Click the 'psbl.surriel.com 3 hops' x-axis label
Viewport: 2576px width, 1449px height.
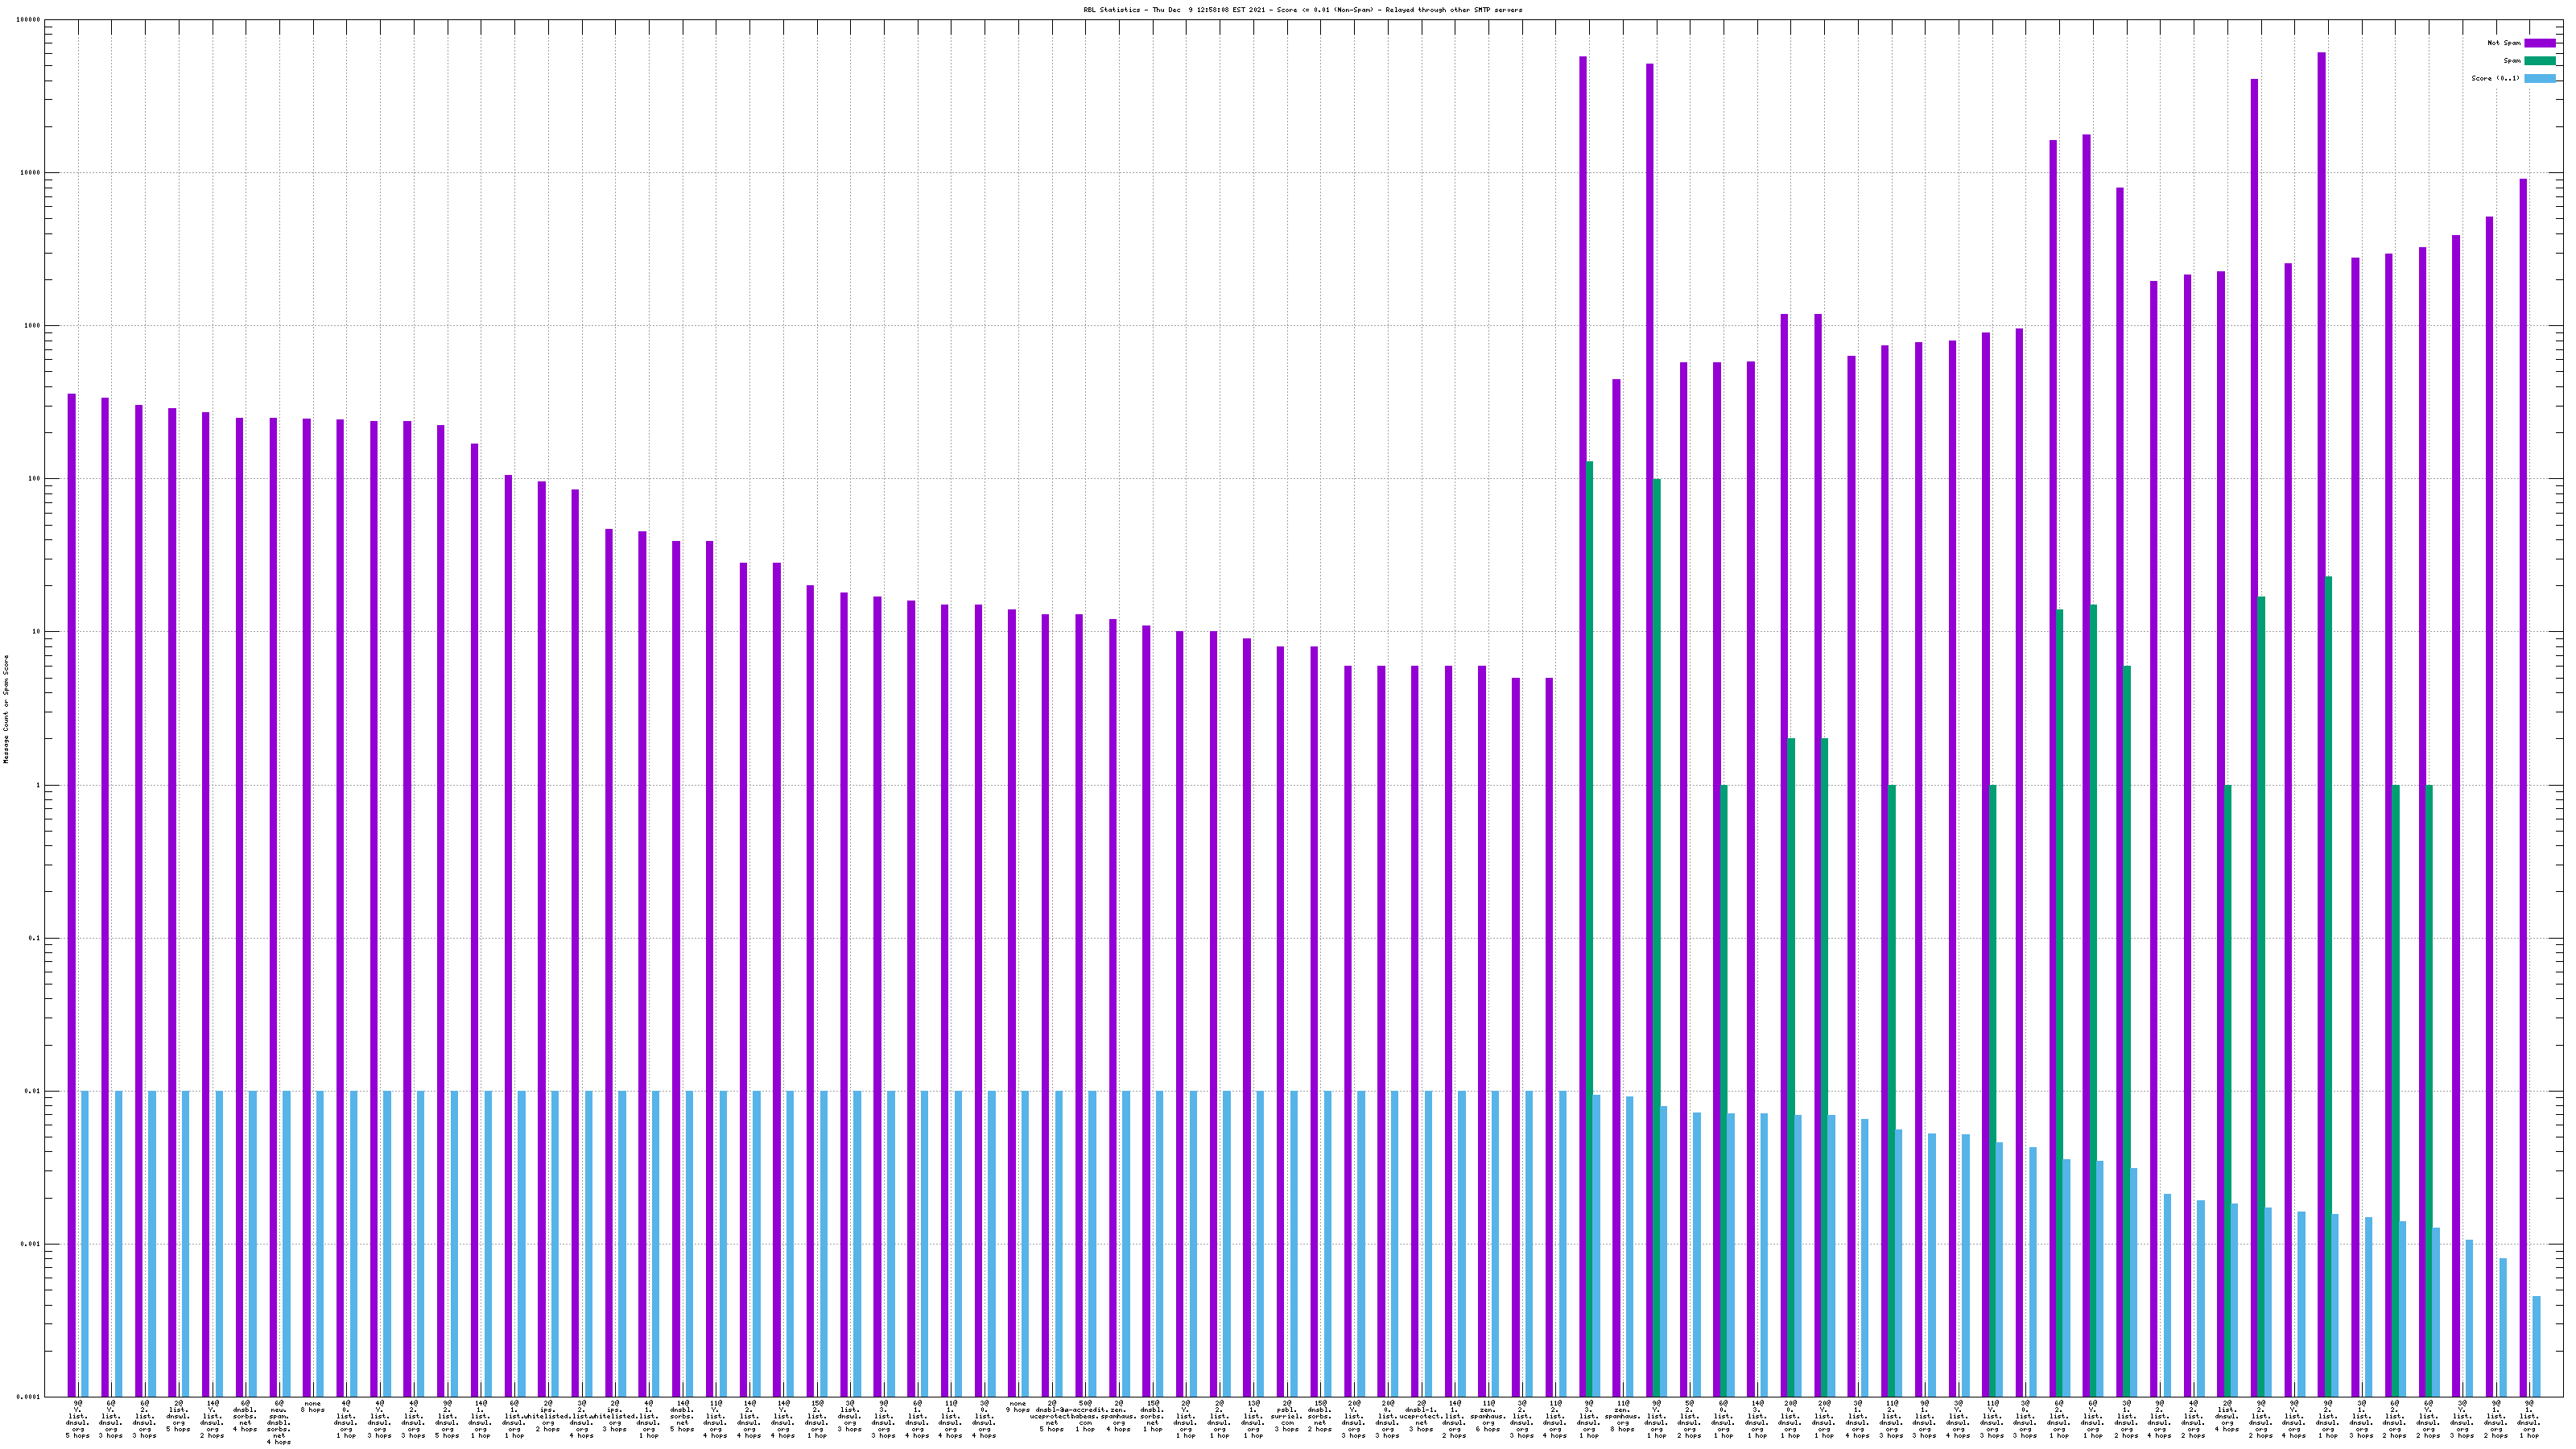pos(1286,1416)
